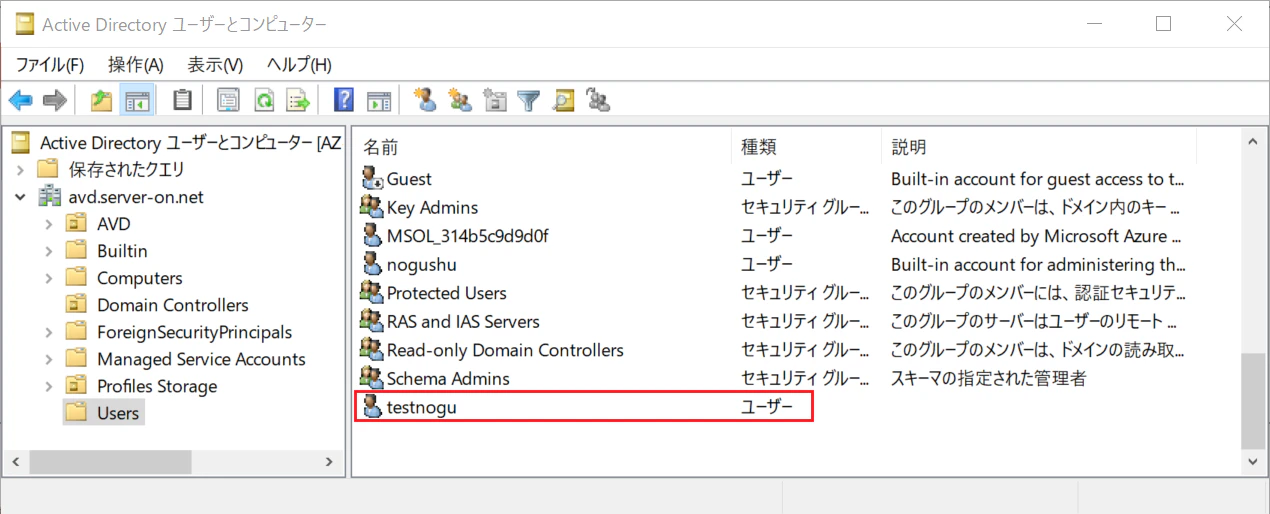
Task: Toggle the Show/Hide Action Pane toolbar icon
Action: coord(378,100)
